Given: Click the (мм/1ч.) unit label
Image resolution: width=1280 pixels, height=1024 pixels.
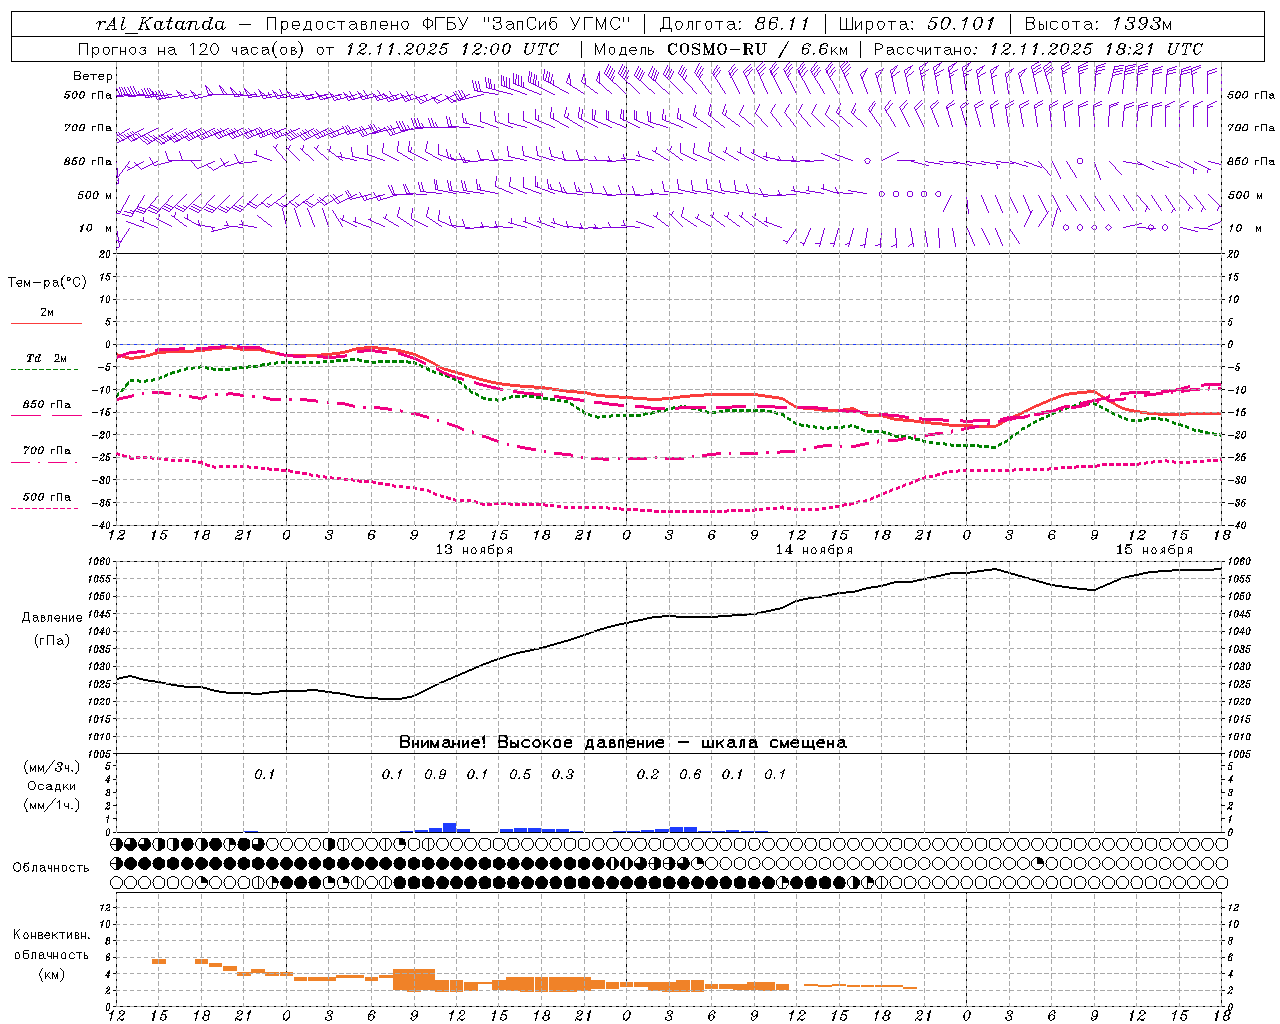Looking at the screenshot, I should pyautogui.click(x=51, y=805).
